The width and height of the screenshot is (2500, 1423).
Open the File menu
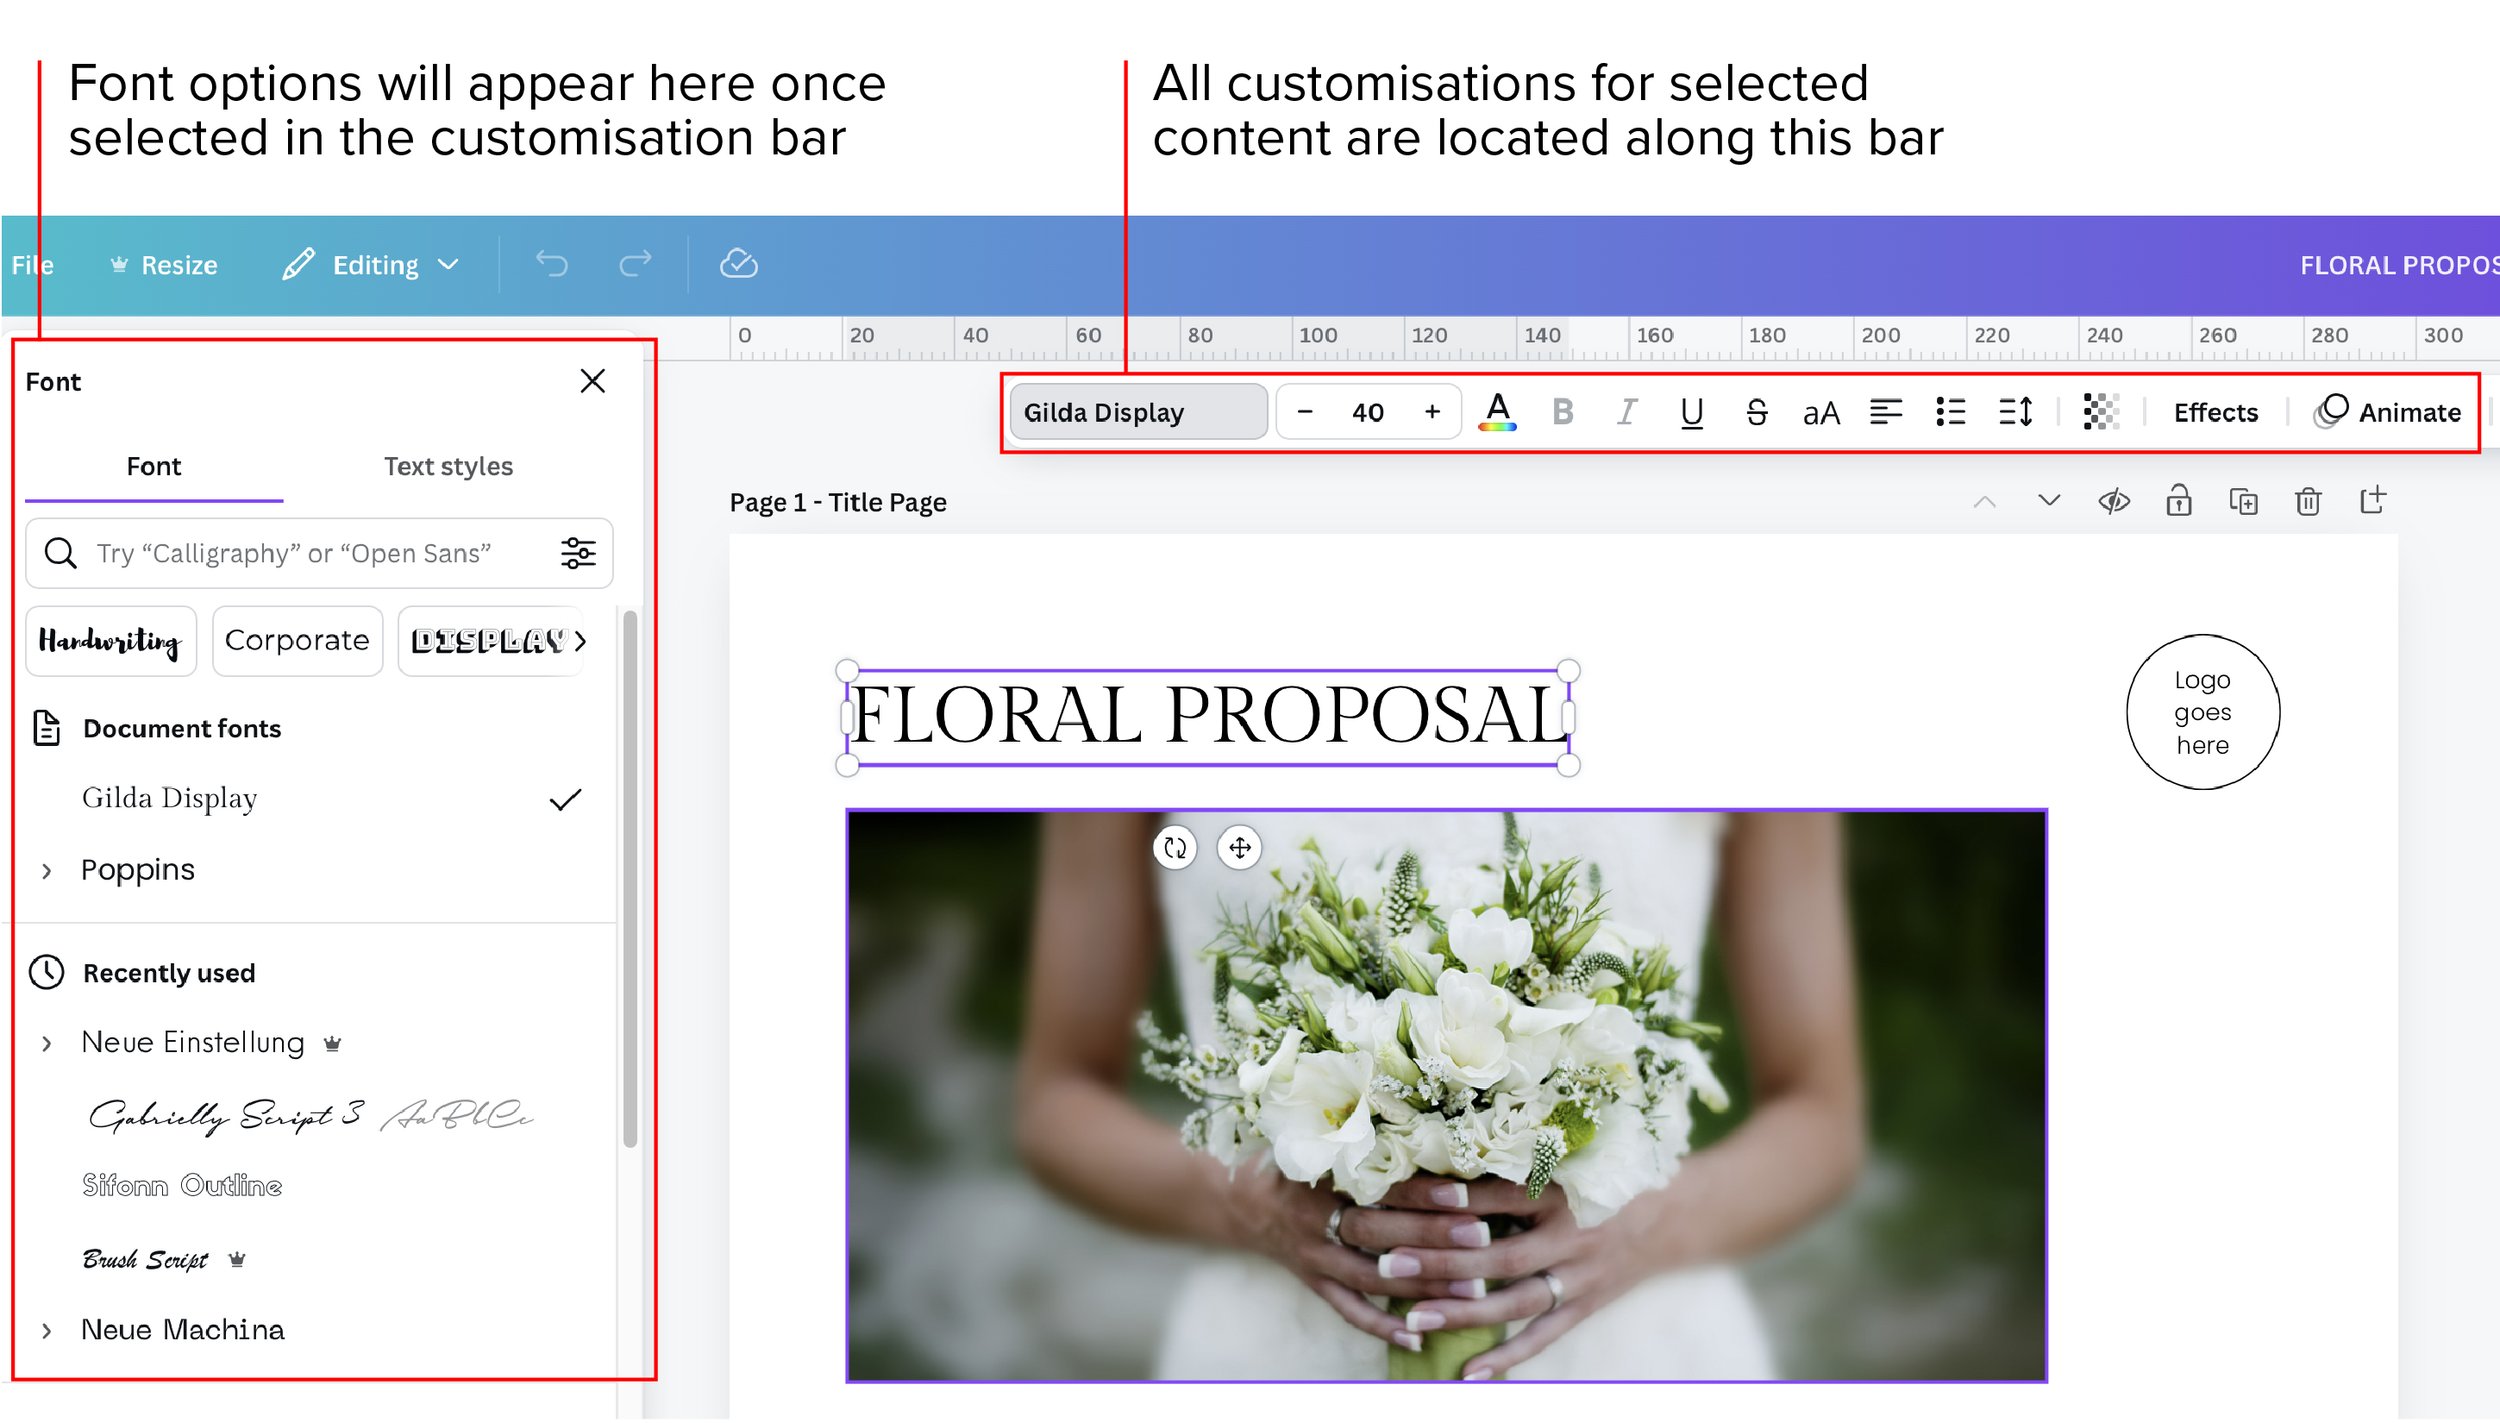pyautogui.click(x=32, y=265)
